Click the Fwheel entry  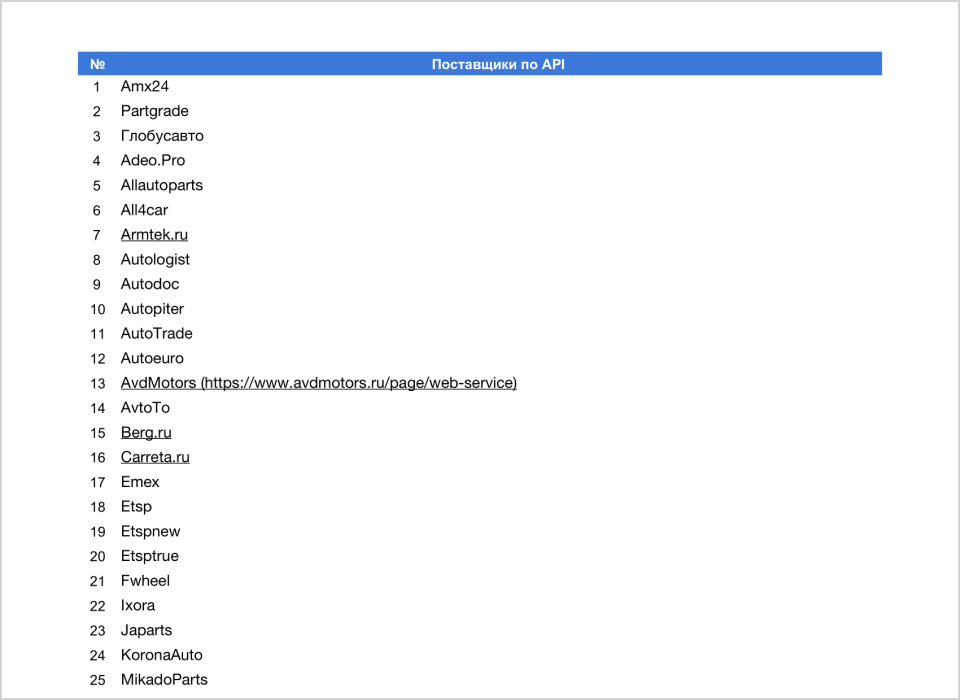tap(145, 581)
